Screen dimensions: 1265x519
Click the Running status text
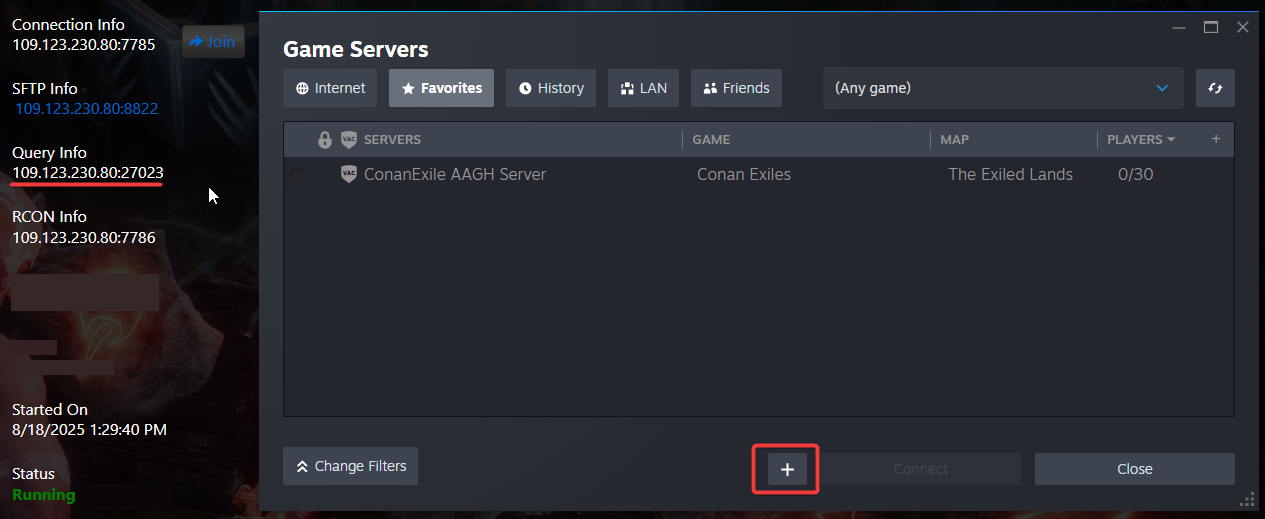point(43,494)
